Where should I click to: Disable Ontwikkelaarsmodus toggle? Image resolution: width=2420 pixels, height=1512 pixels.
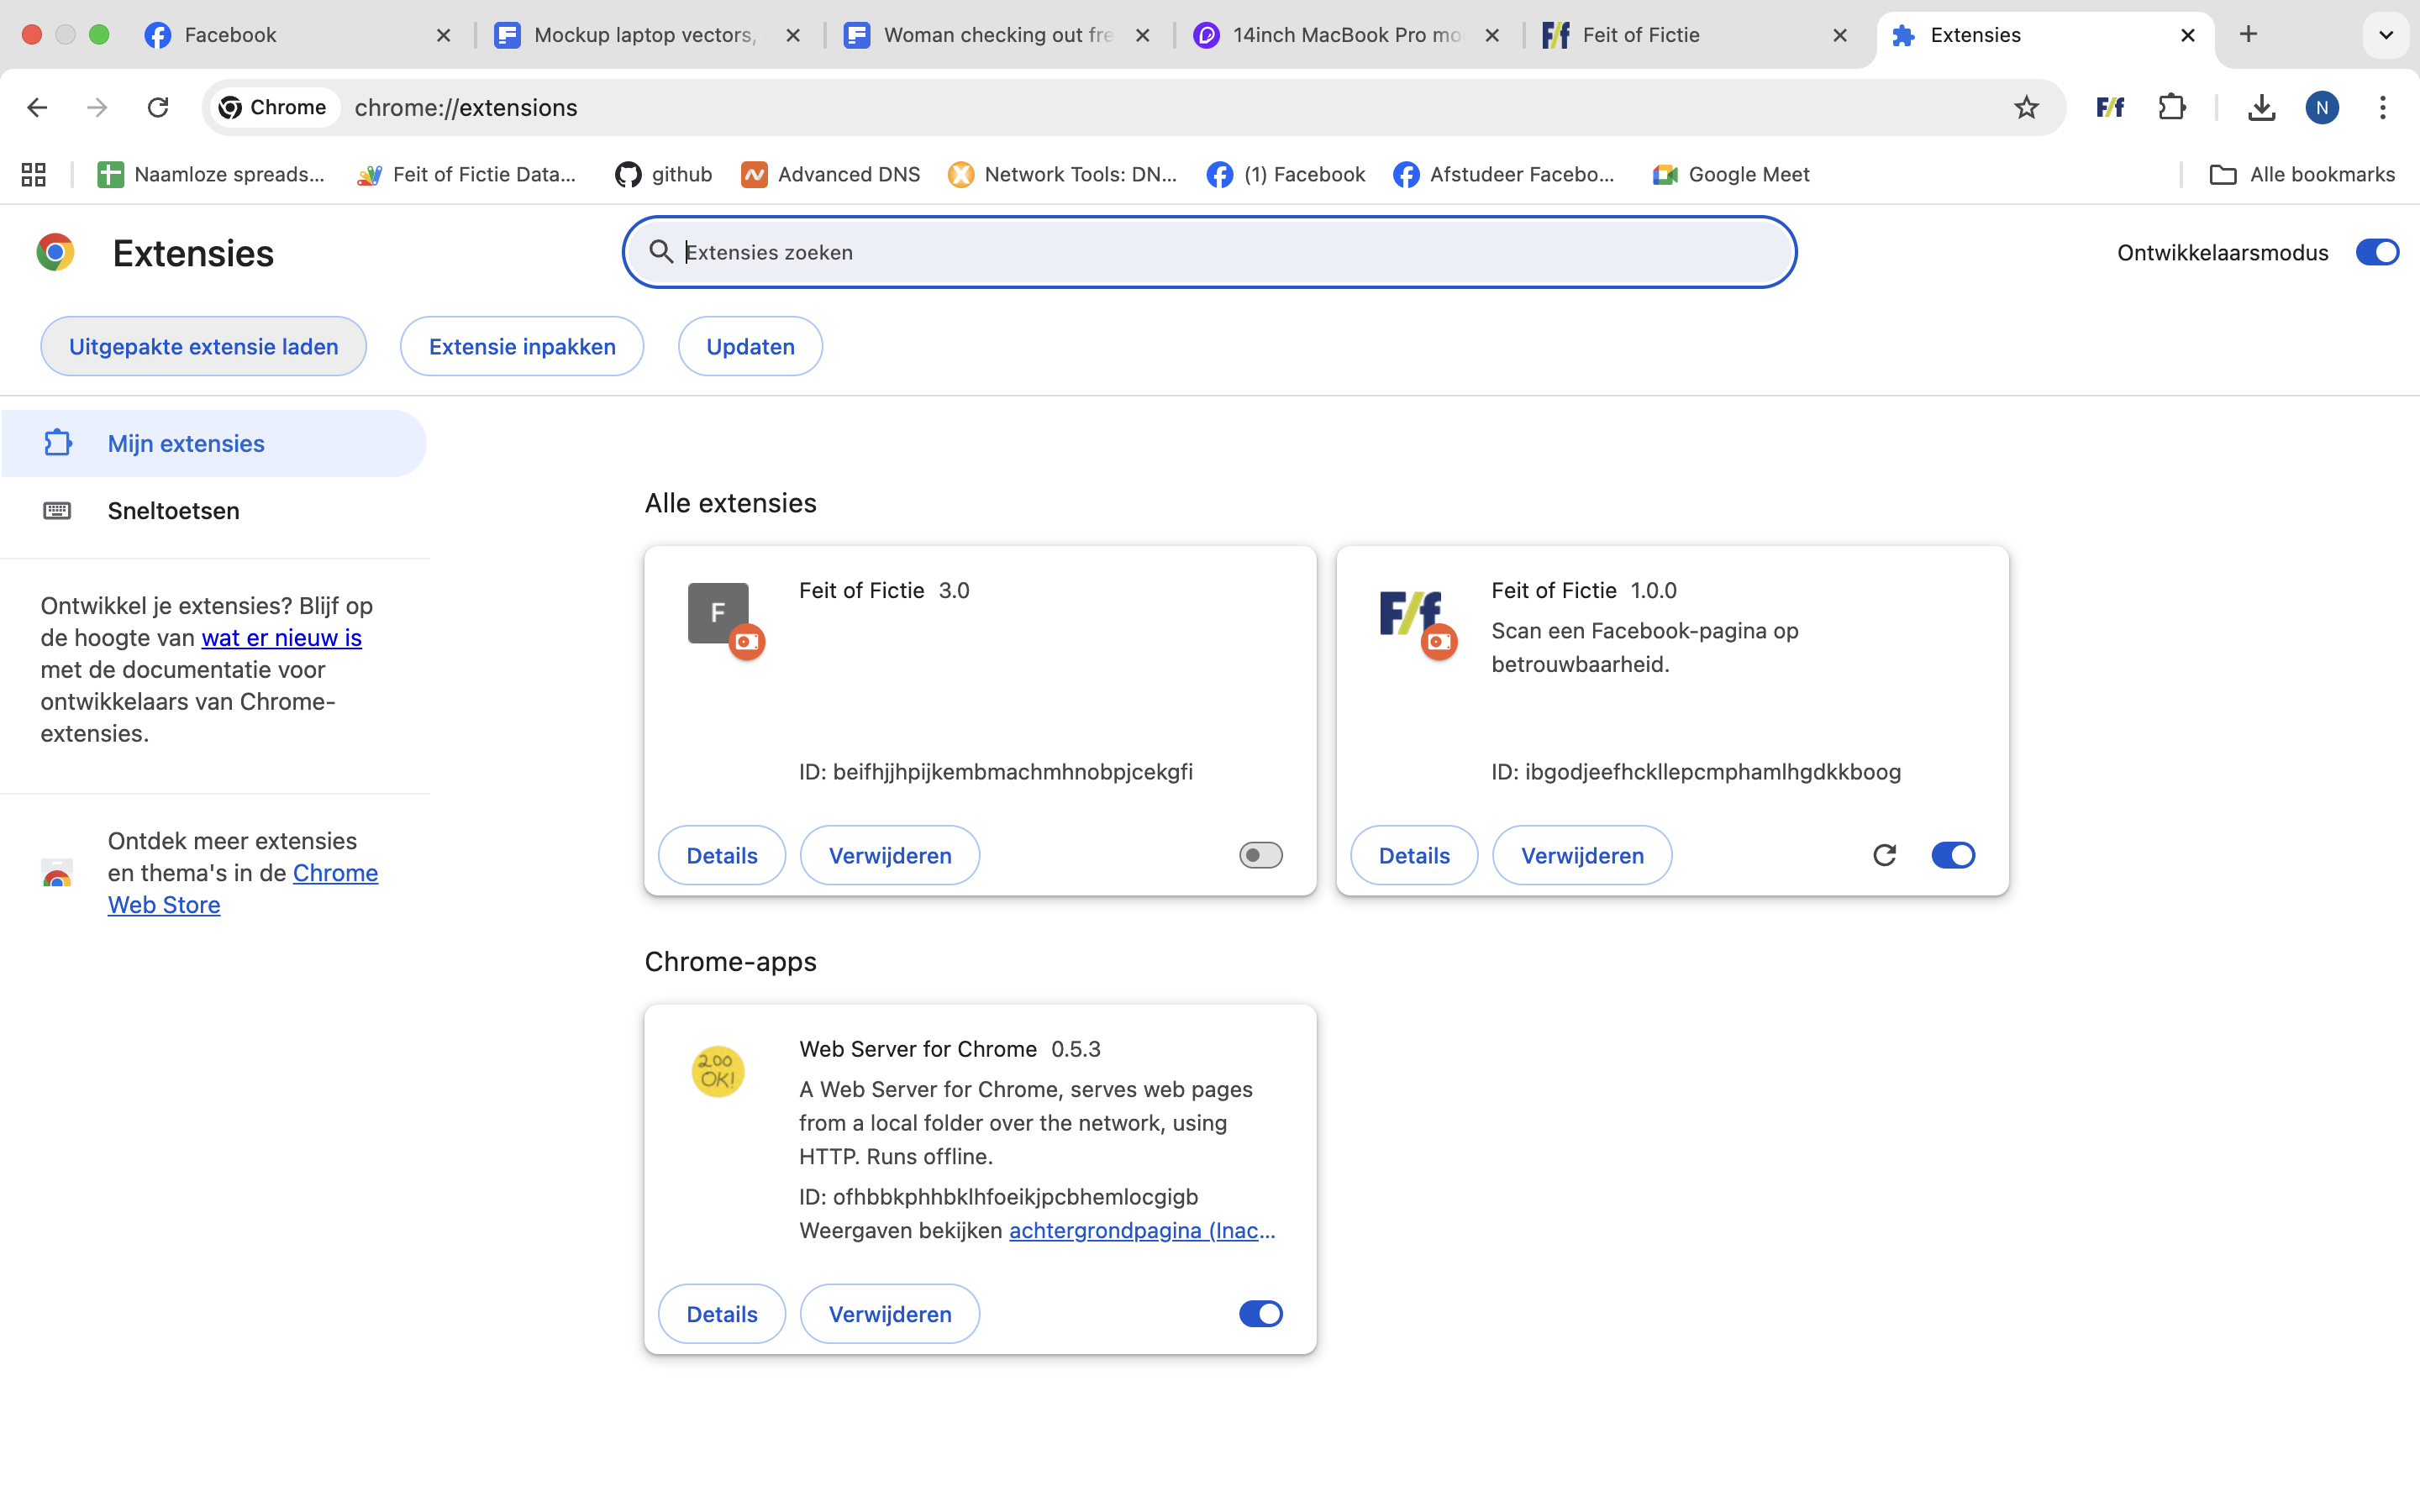coord(2376,252)
